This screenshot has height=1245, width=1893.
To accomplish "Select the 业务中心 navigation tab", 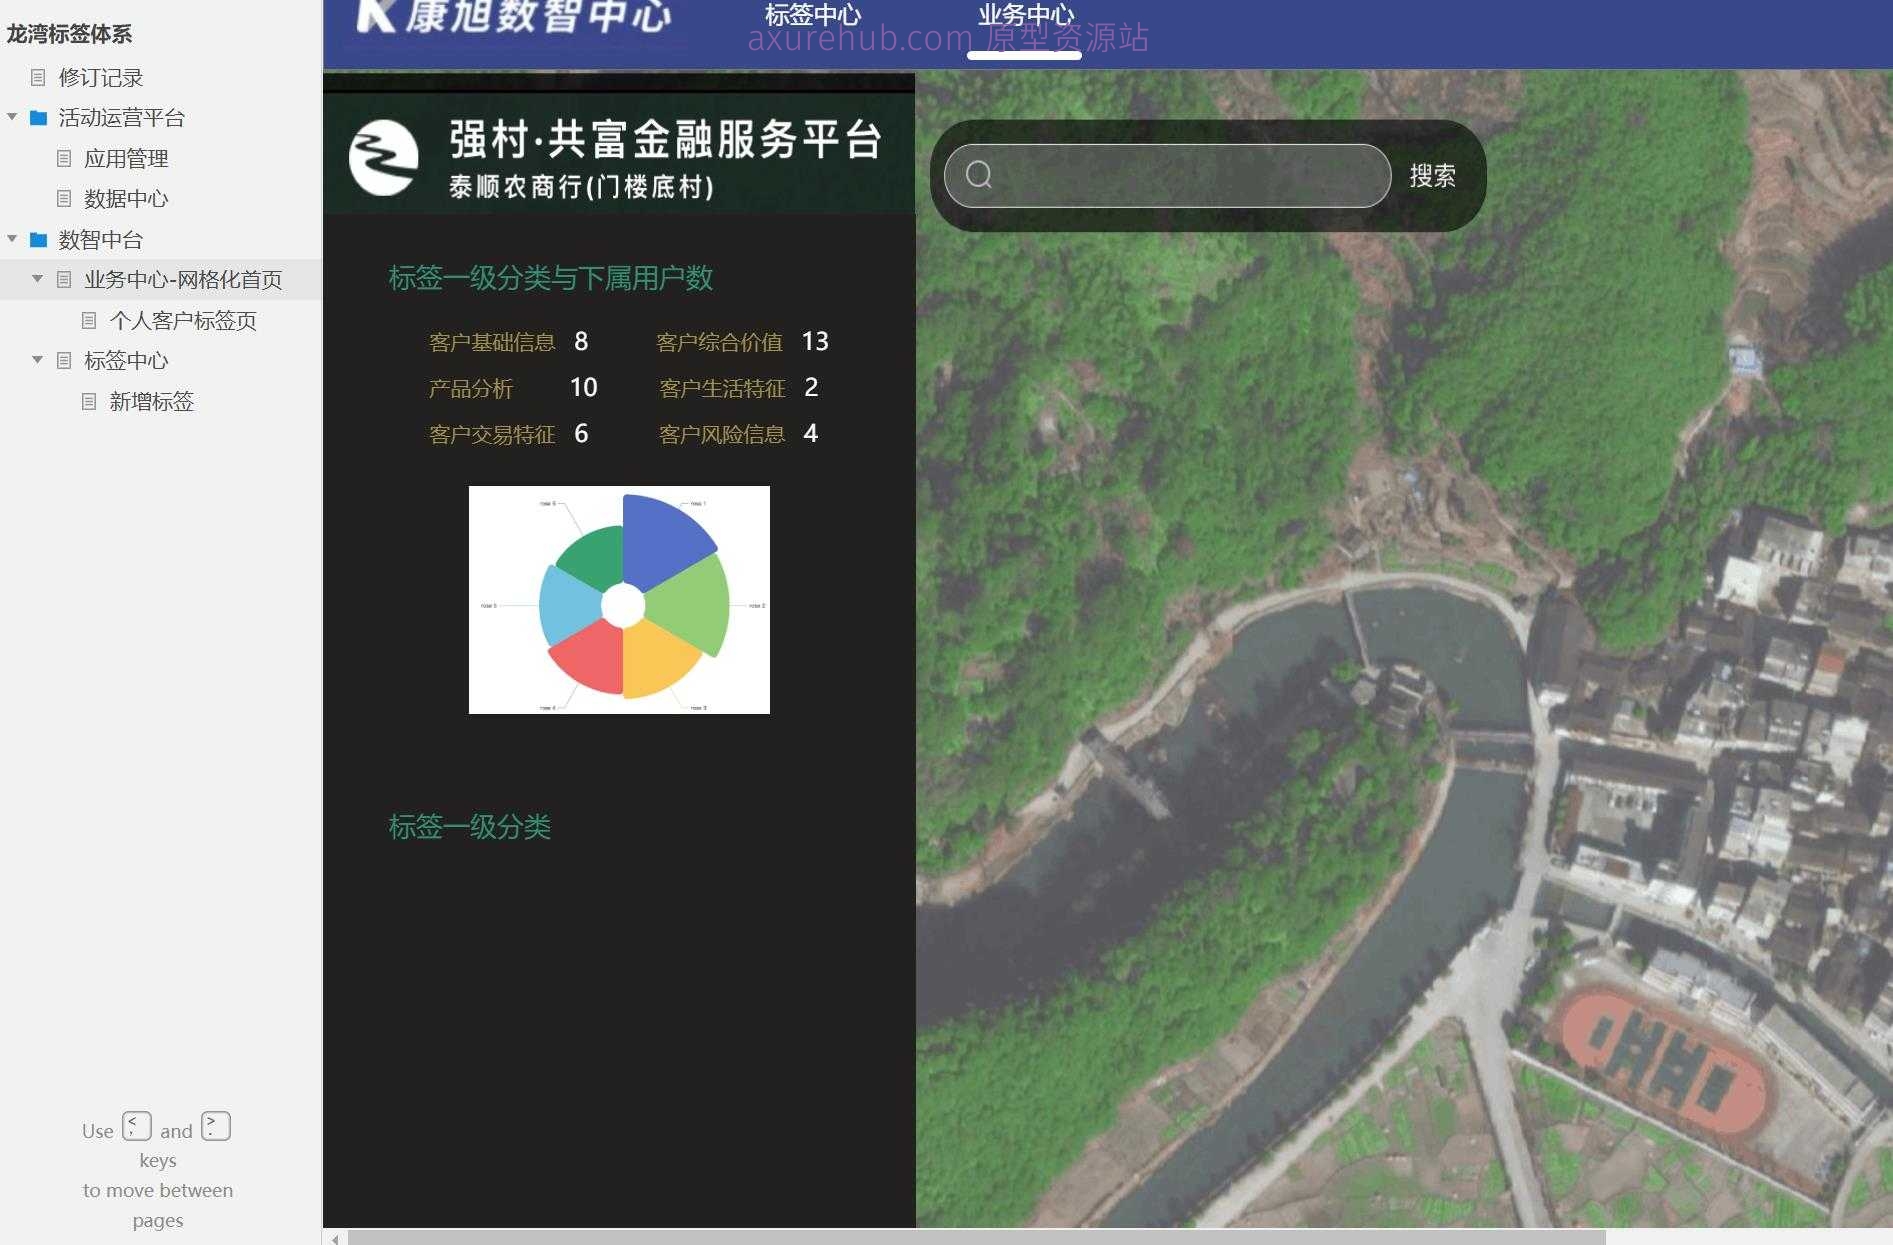I will (1026, 14).
